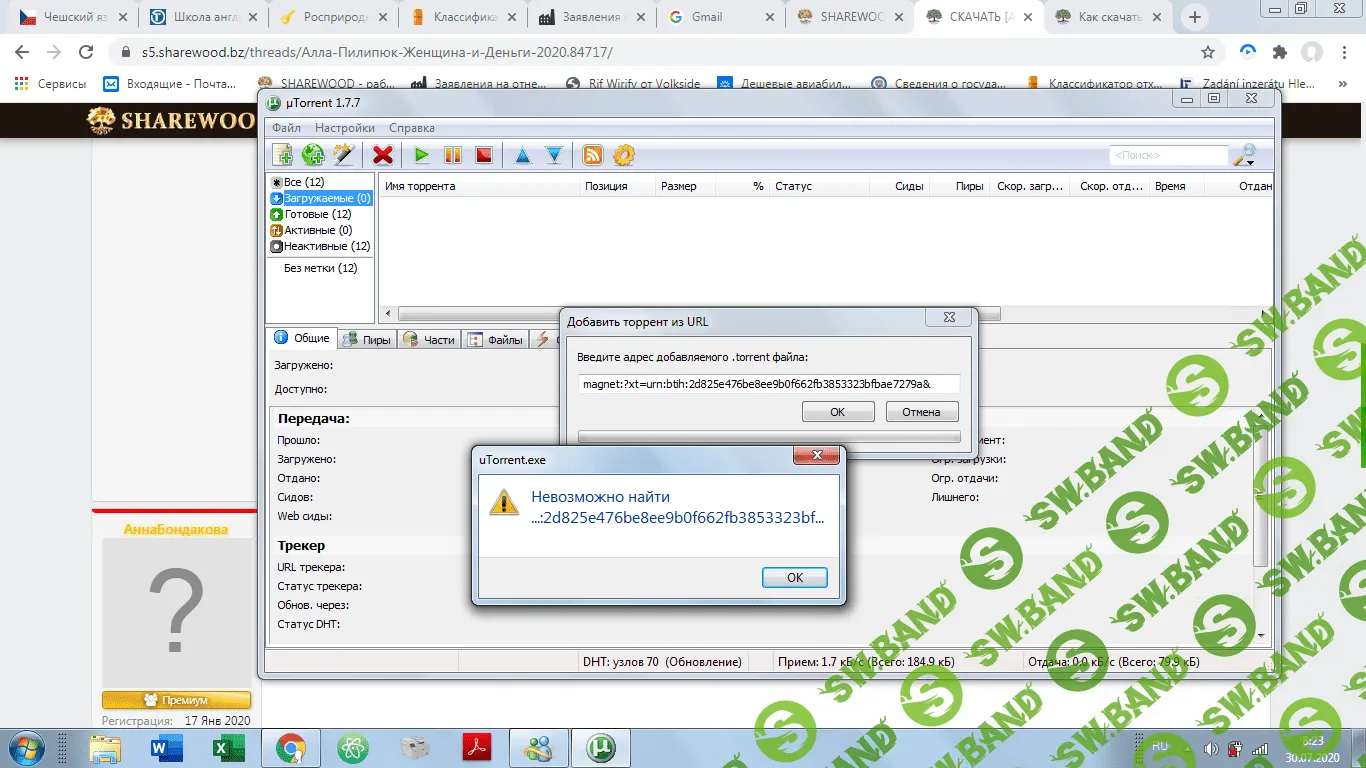This screenshot has width=1366, height=768.
Task: Open Preferences via the gear icon
Action: point(624,155)
